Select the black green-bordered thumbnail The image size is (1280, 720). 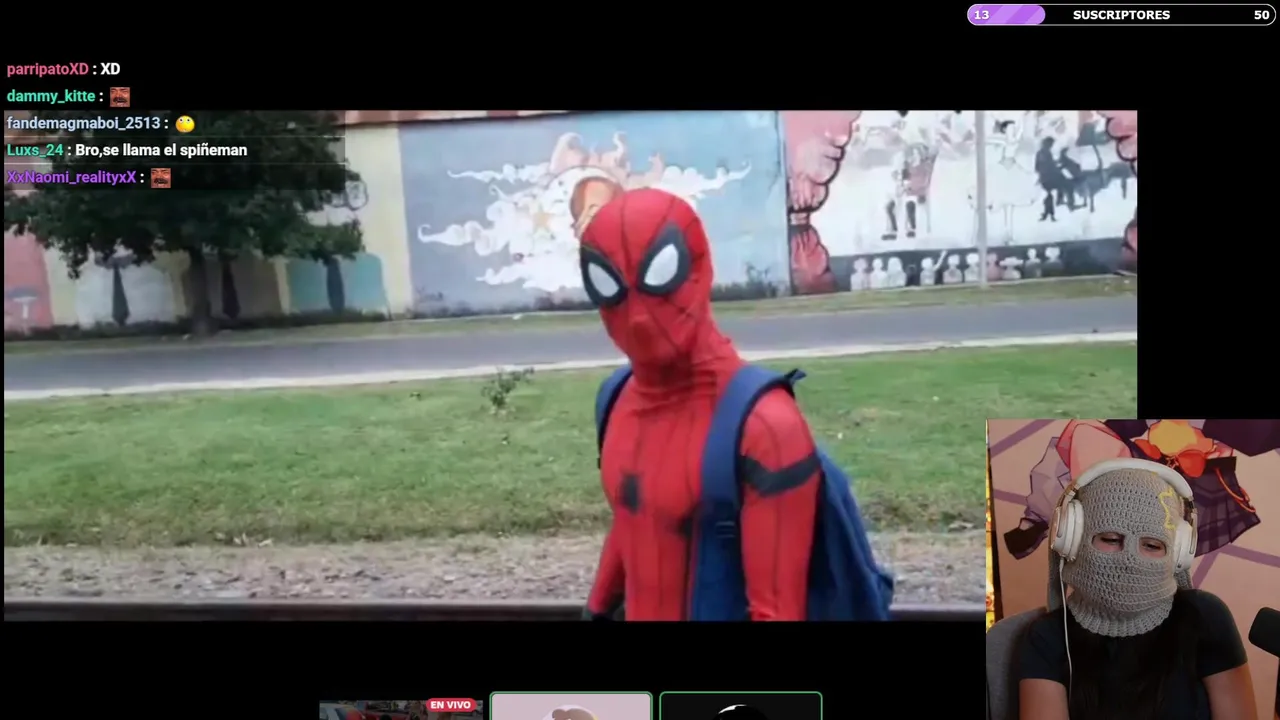tap(741, 706)
